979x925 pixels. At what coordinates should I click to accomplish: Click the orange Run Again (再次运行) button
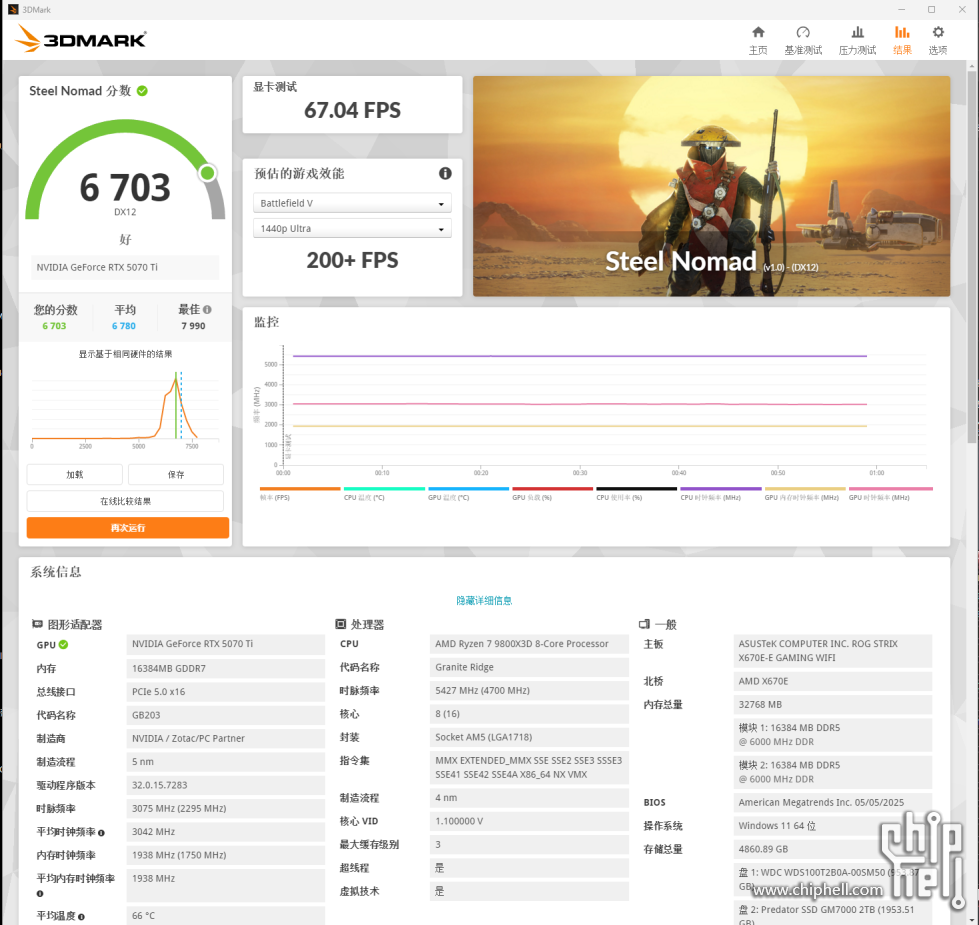[x=127, y=528]
